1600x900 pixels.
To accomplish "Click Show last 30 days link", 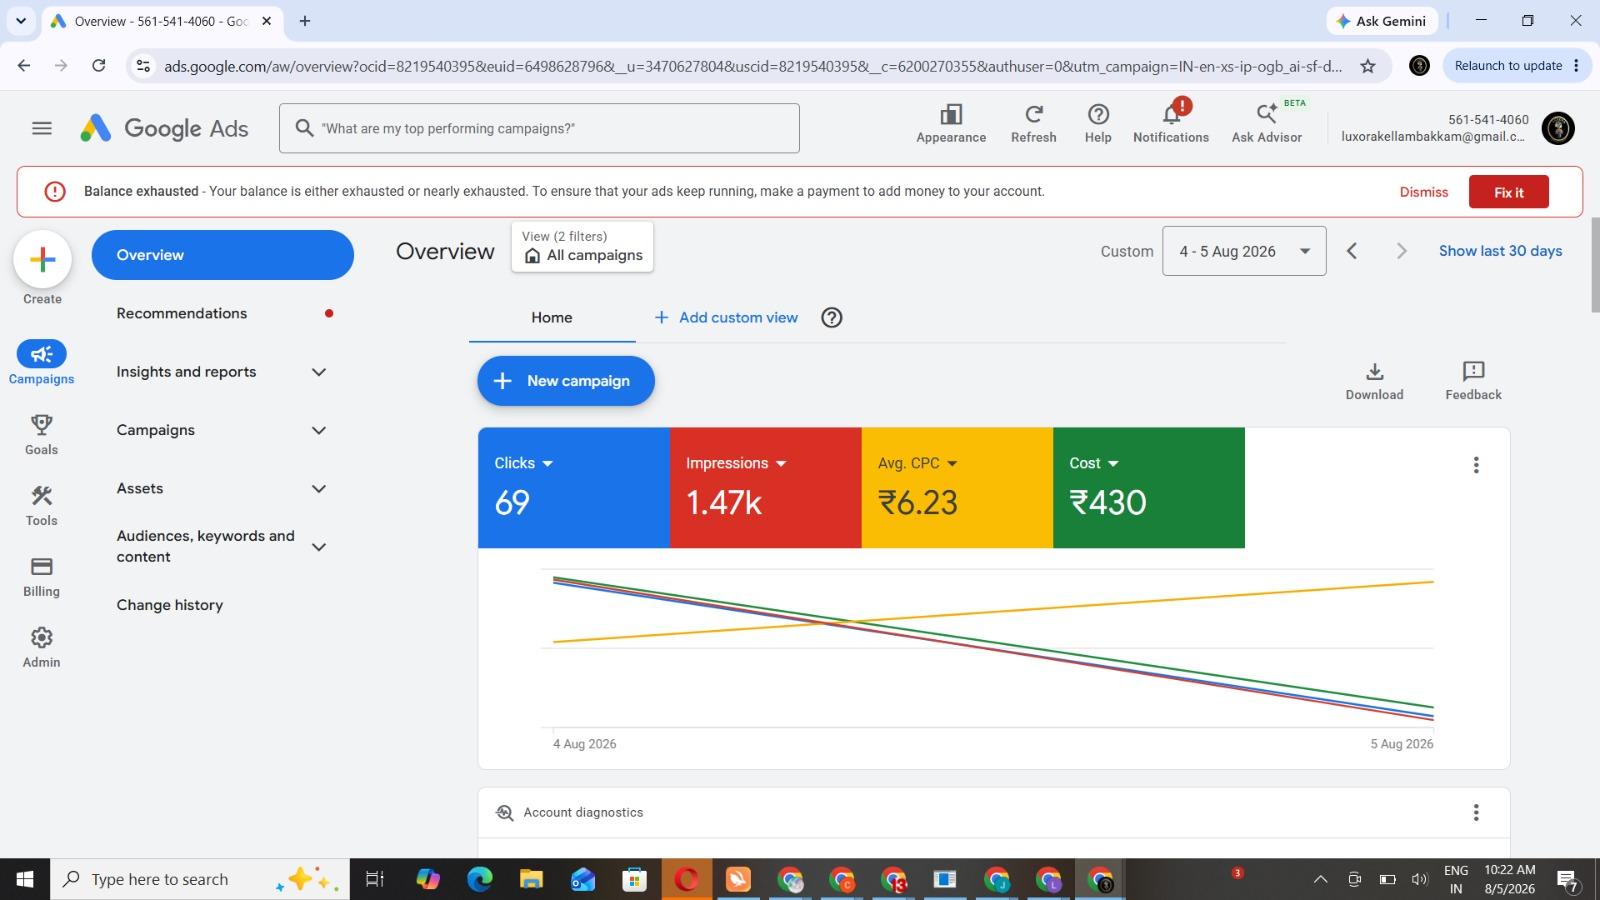I will pyautogui.click(x=1500, y=251).
